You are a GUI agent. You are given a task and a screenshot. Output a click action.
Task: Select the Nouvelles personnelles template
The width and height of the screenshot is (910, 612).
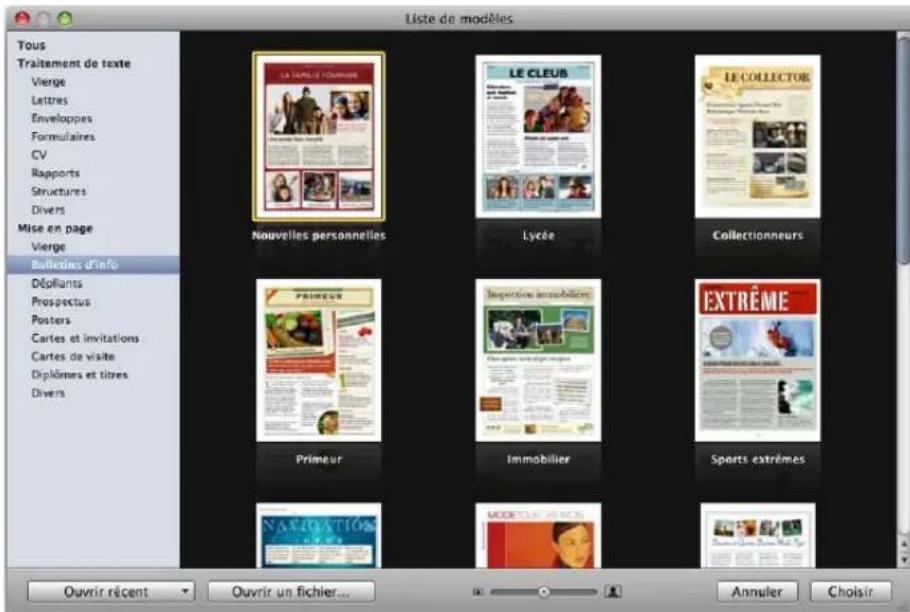click(x=319, y=137)
